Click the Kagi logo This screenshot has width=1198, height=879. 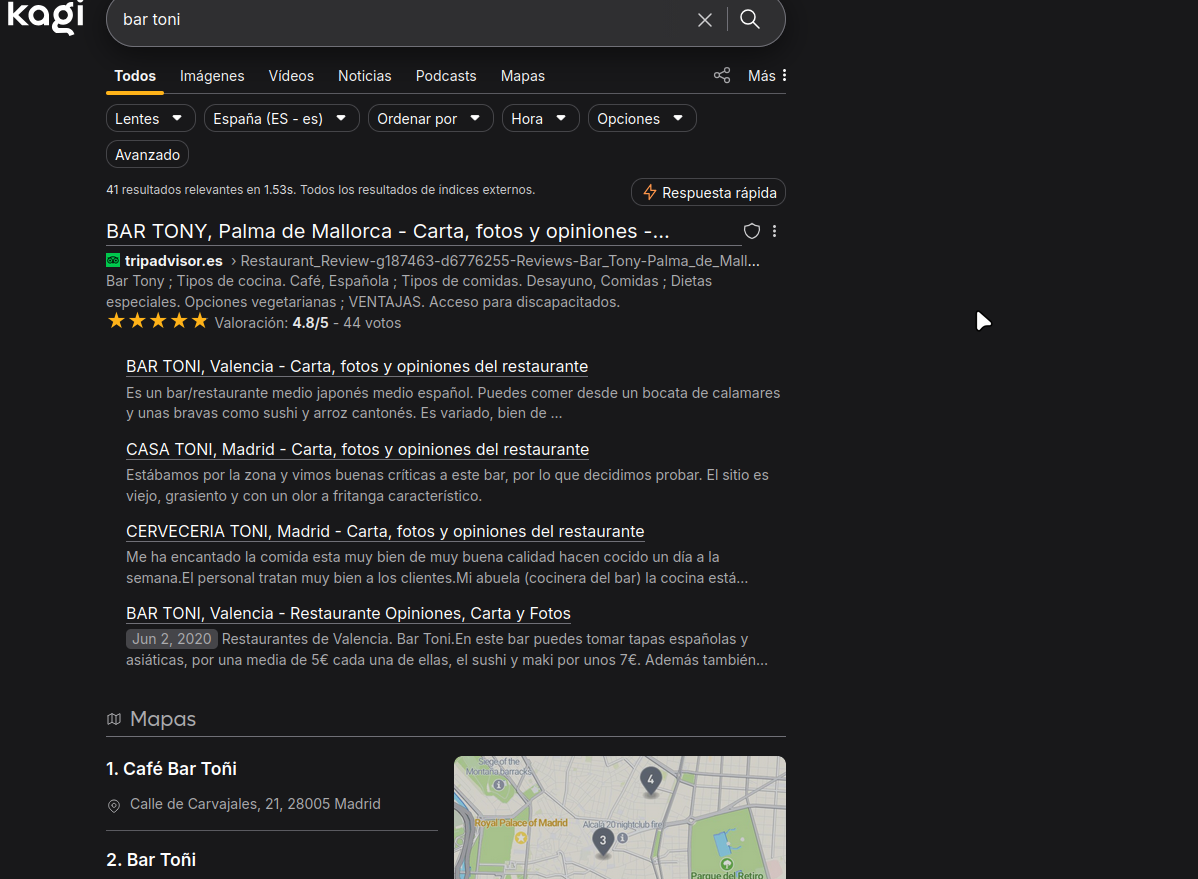click(46, 17)
